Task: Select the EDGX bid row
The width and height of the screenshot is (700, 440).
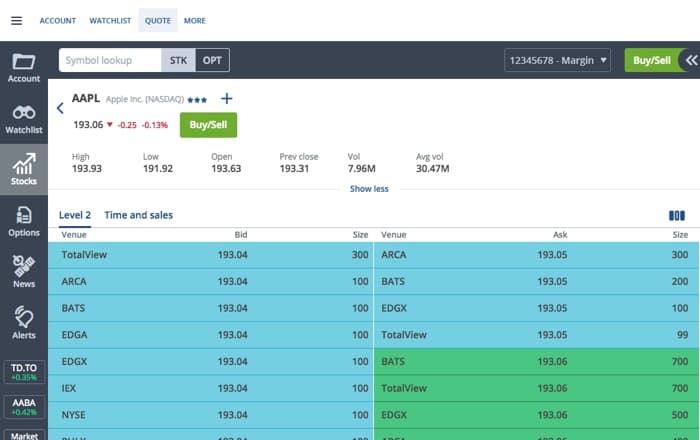Action: [210, 361]
